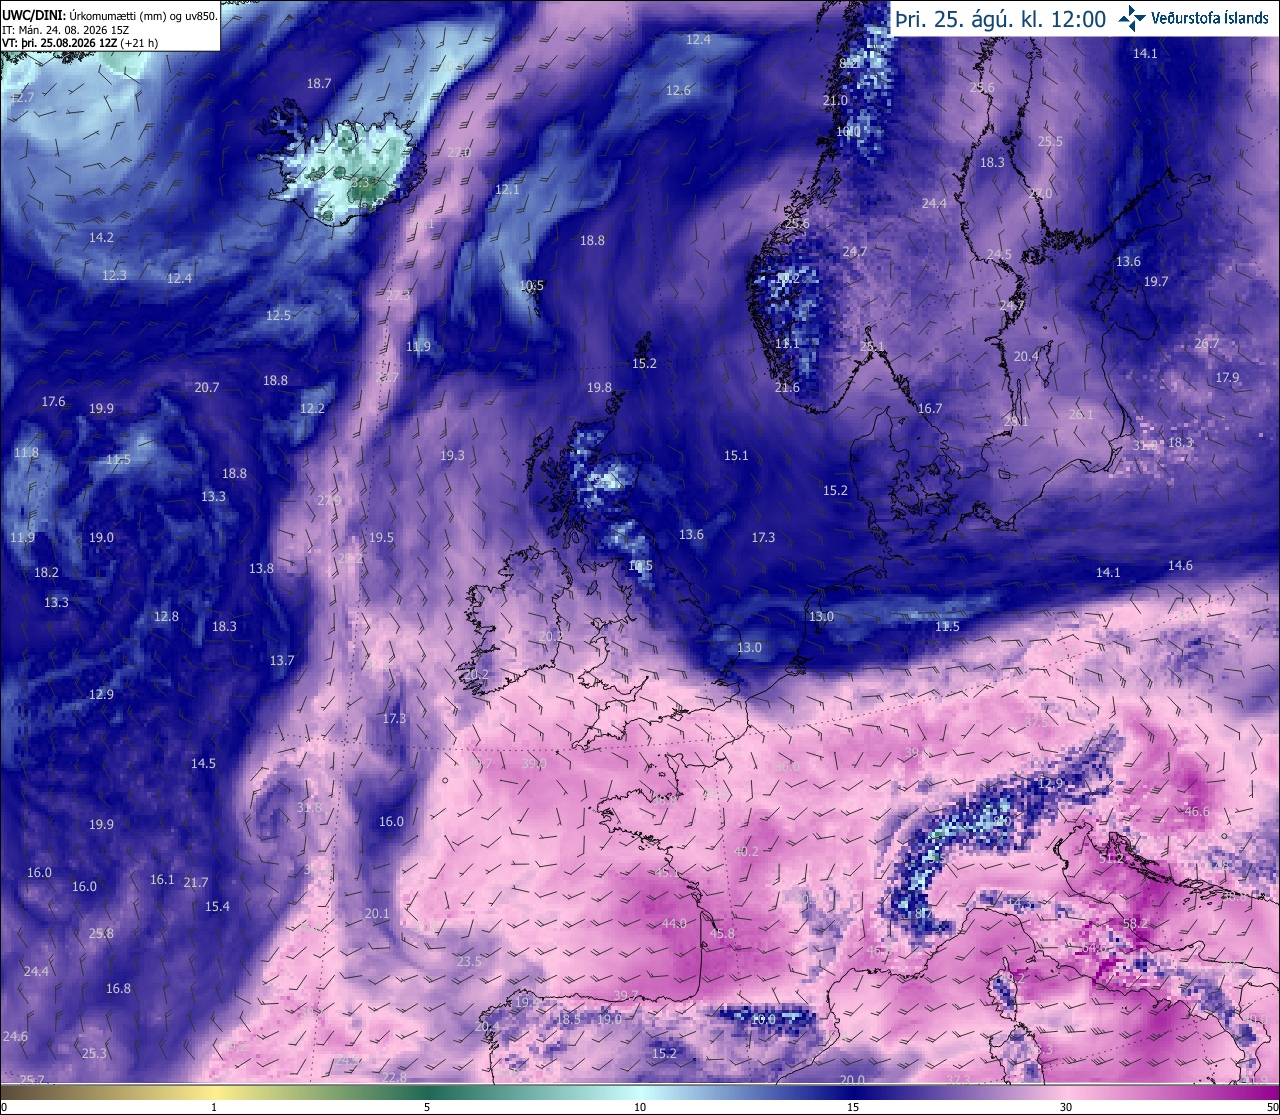This screenshot has width=1280, height=1115.
Task: Click the Veðurstofa Íslands name text
Action: click(1210, 18)
